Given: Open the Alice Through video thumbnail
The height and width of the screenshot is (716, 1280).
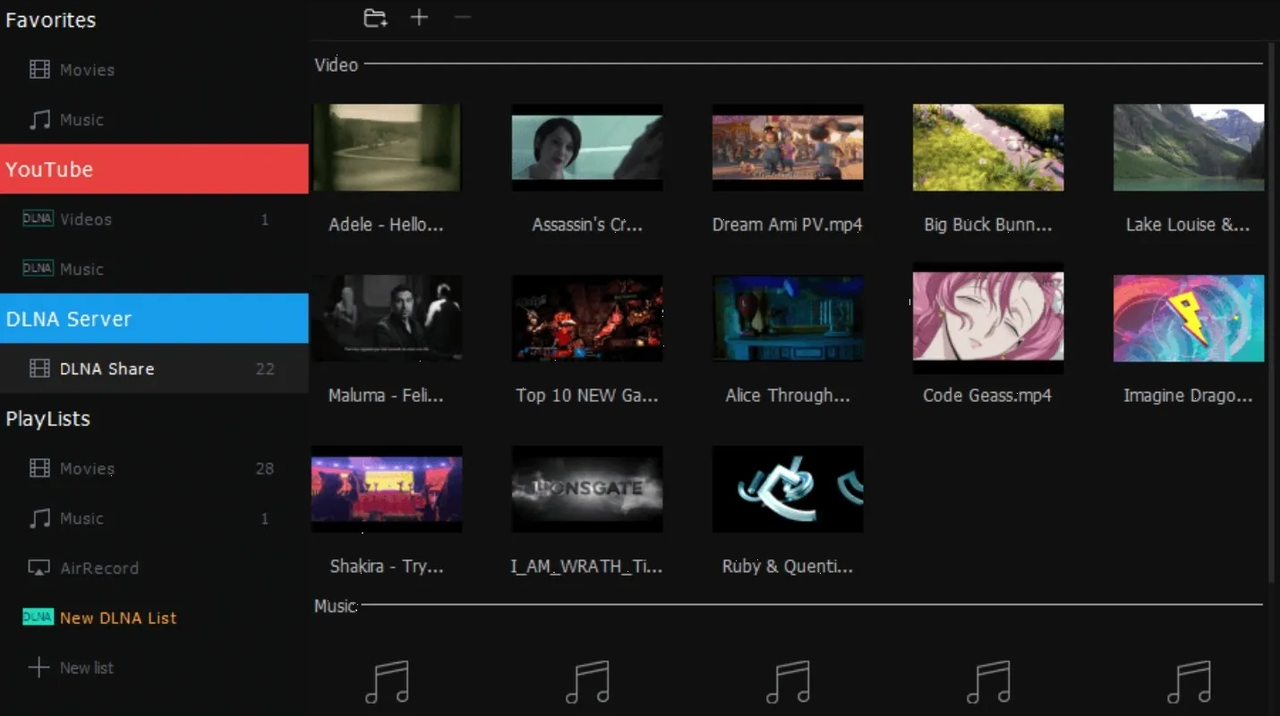Looking at the screenshot, I should 787,318.
